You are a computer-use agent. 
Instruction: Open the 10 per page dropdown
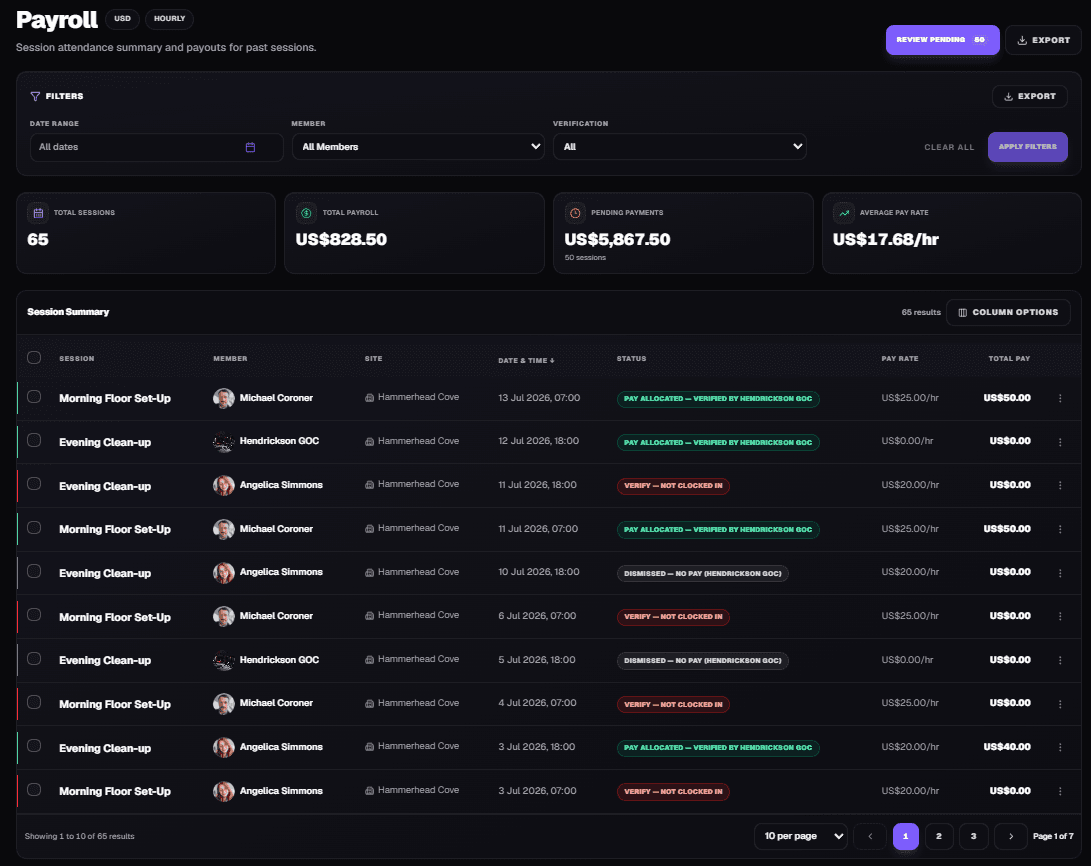[801, 836]
